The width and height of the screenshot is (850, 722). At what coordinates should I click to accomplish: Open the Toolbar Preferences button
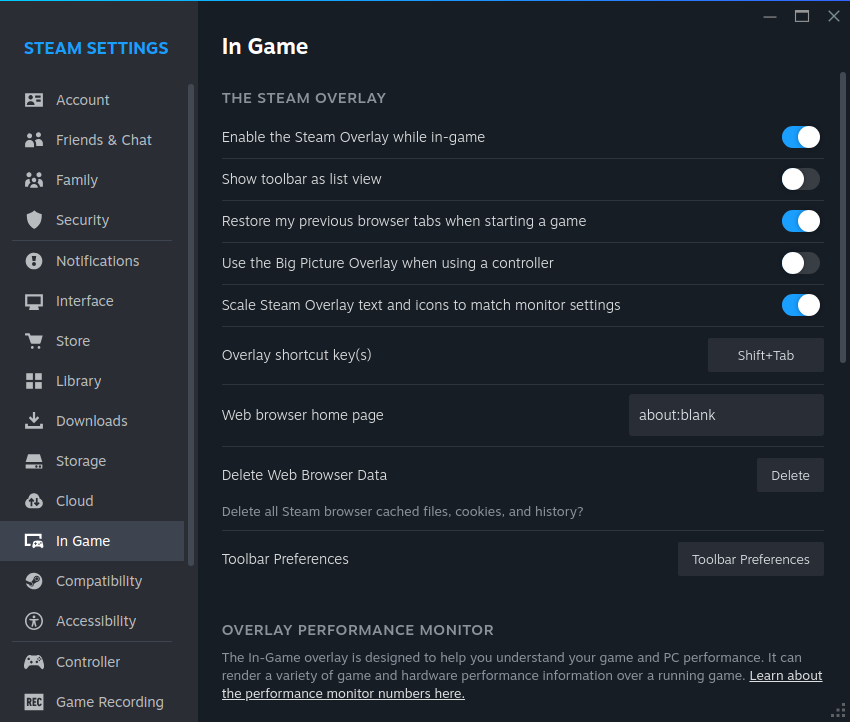click(750, 559)
